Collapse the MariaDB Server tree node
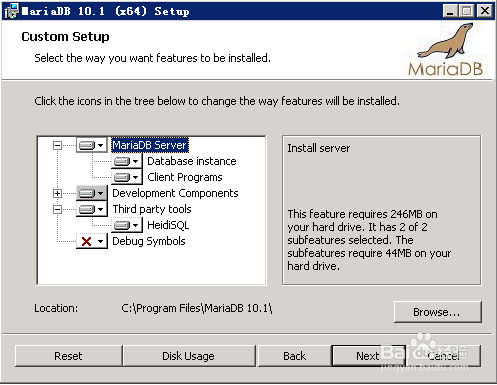 (x=57, y=145)
